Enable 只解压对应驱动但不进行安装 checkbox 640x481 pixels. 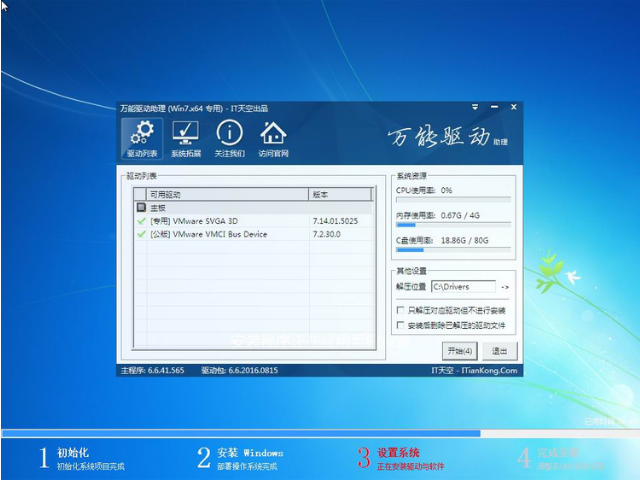tap(400, 310)
